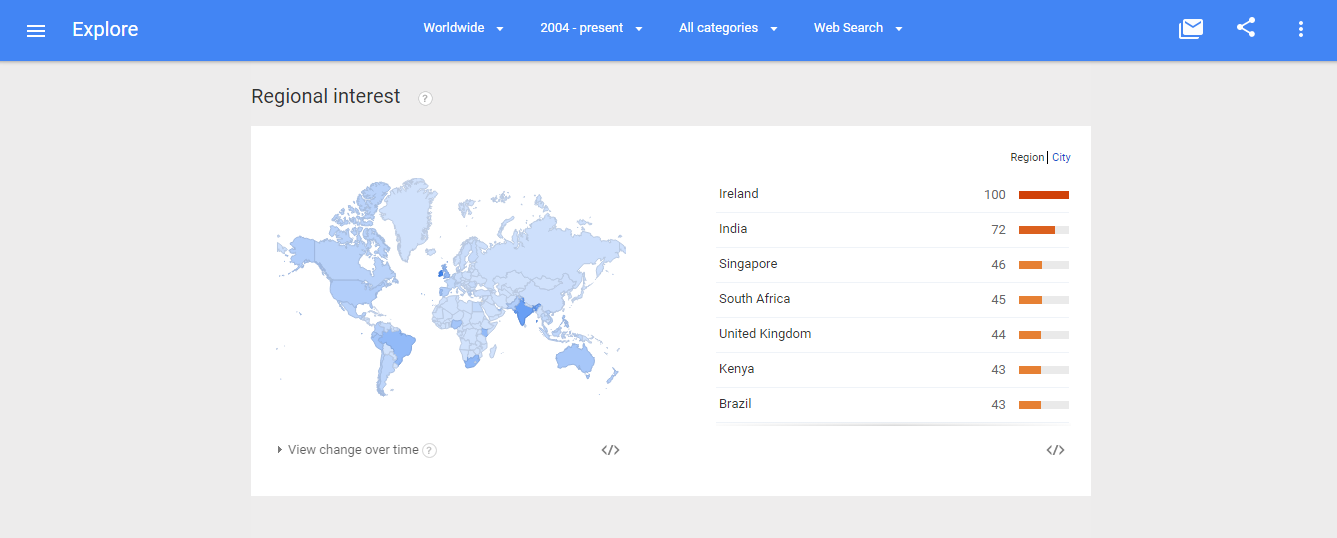Click help icon beside View change over time
The image size is (1337, 538).
point(429,450)
